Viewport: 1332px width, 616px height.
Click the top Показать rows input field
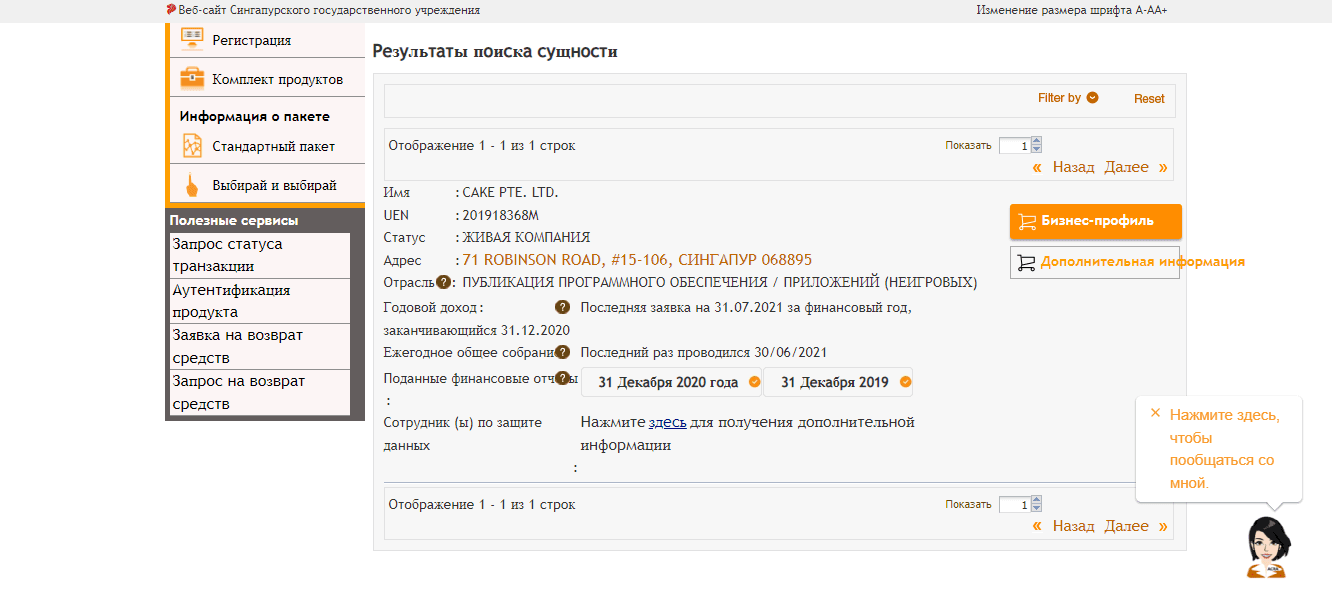[1014, 146]
